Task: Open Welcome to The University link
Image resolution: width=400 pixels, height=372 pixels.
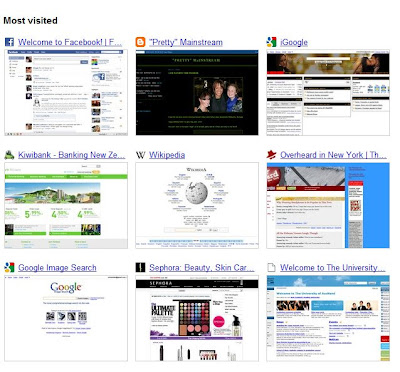Action: click(333, 268)
